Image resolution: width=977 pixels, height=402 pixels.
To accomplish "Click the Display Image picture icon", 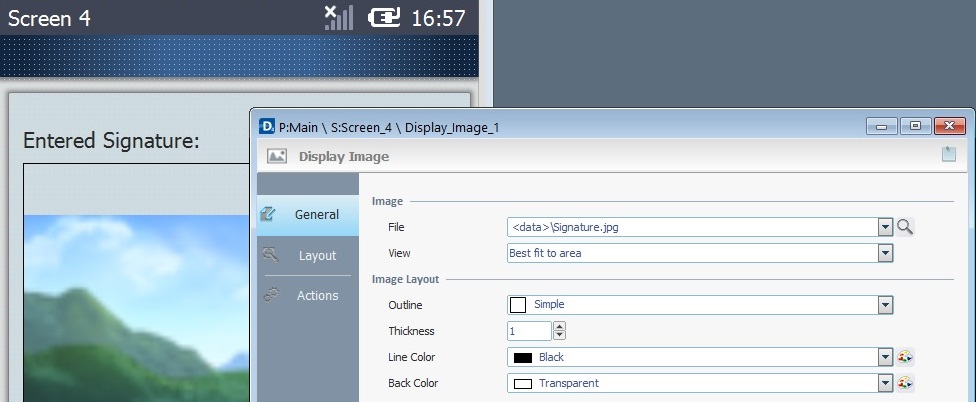I will (277, 156).
